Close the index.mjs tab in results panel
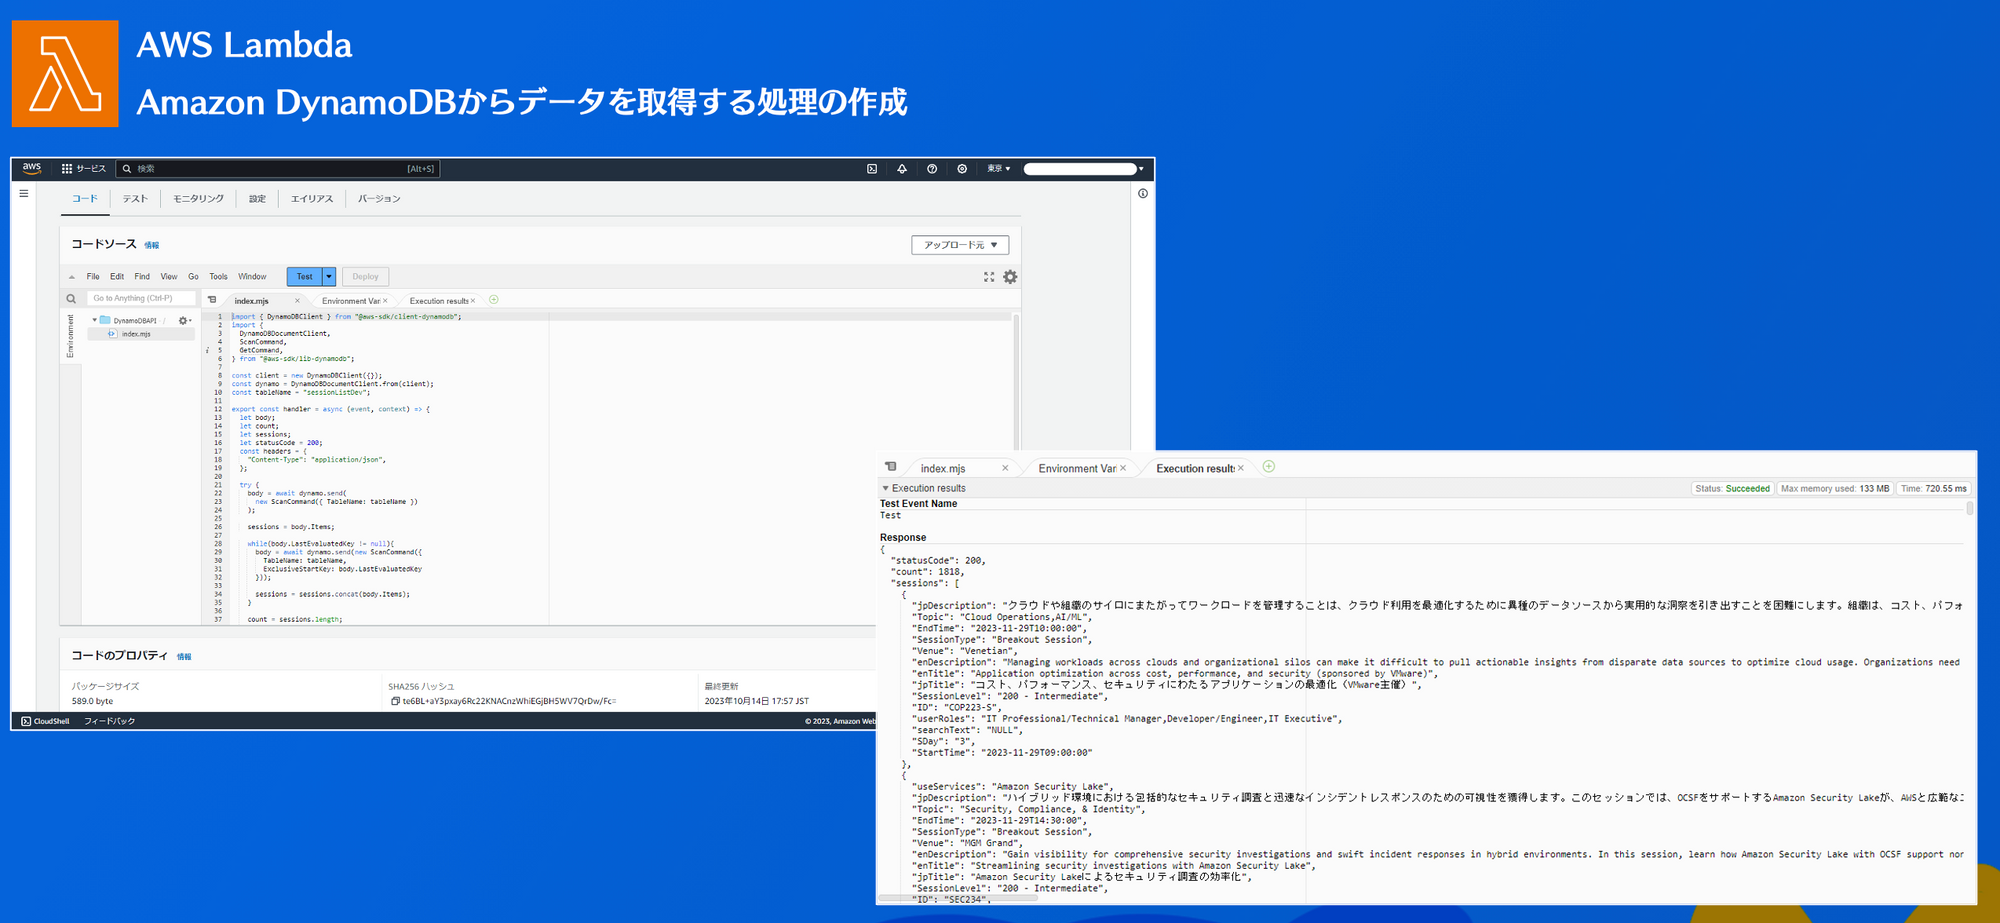Image resolution: width=2000 pixels, height=923 pixels. (x=1005, y=468)
